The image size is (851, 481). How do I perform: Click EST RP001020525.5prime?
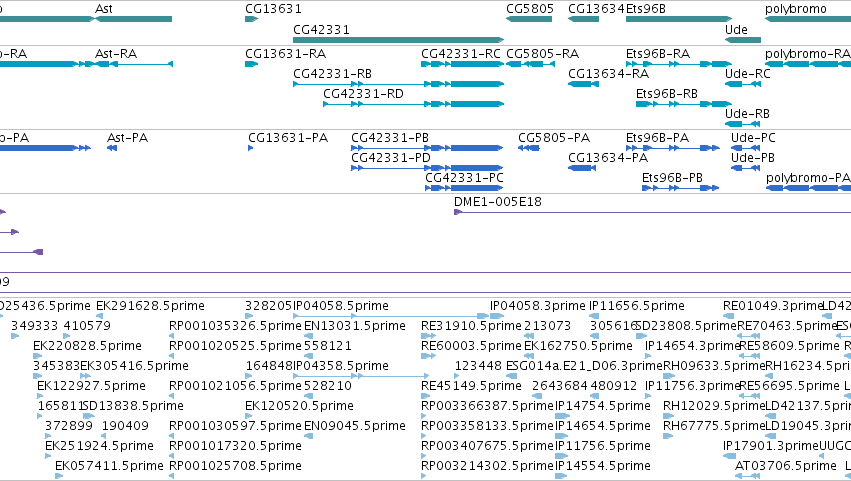click(235, 346)
